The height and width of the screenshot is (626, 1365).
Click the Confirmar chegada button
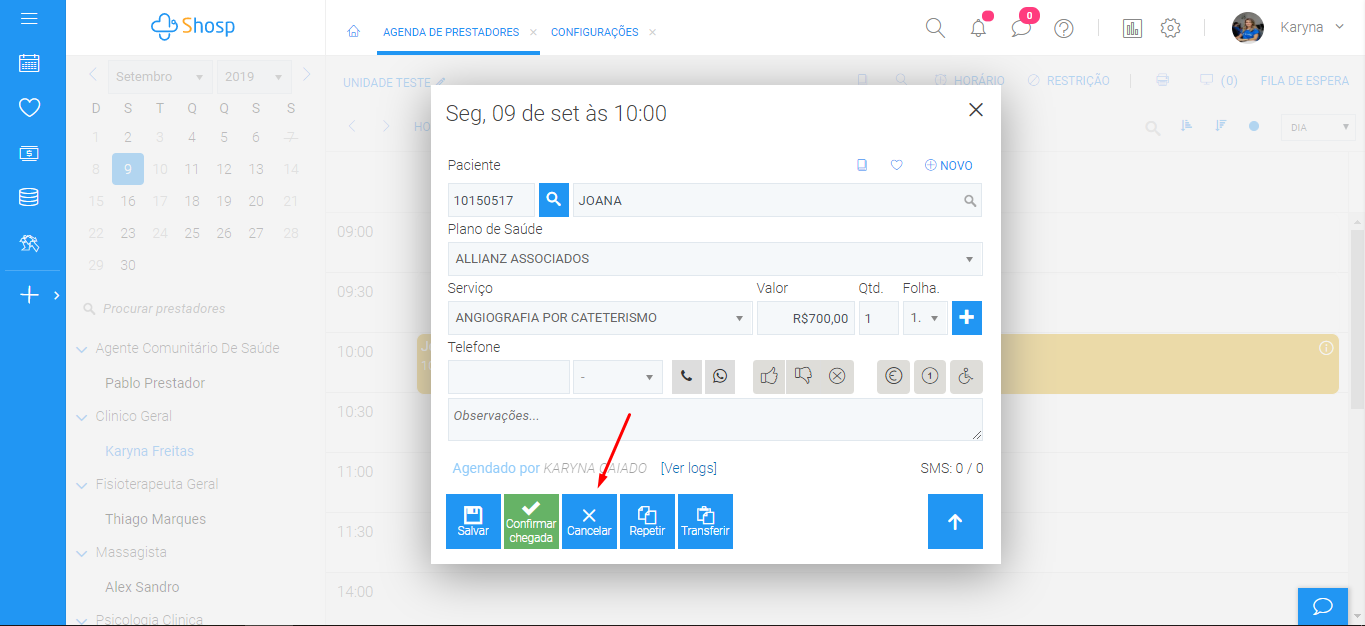click(x=531, y=522)
